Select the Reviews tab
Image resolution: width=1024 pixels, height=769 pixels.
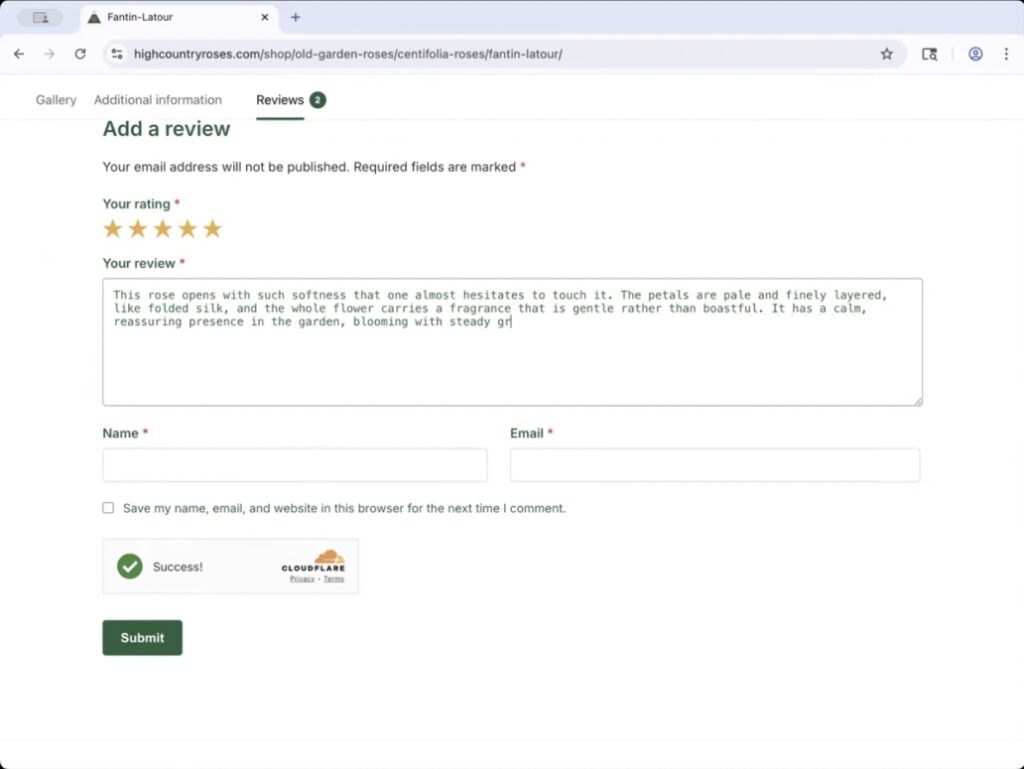click(280, 100)
